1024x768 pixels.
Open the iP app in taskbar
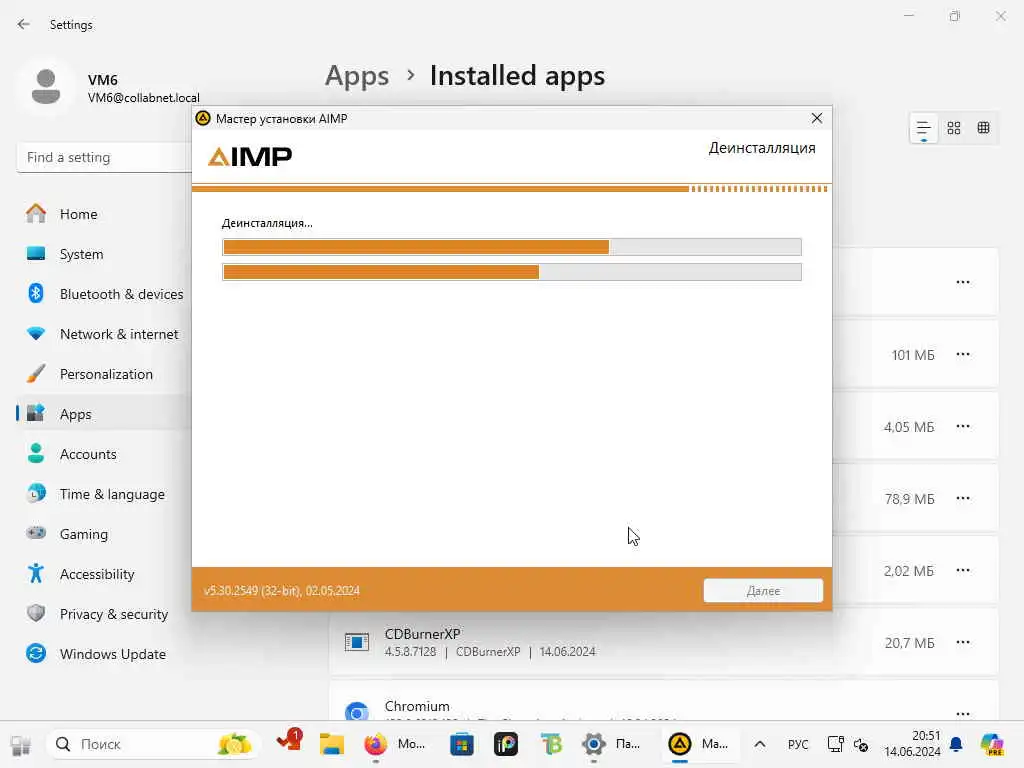506,744
